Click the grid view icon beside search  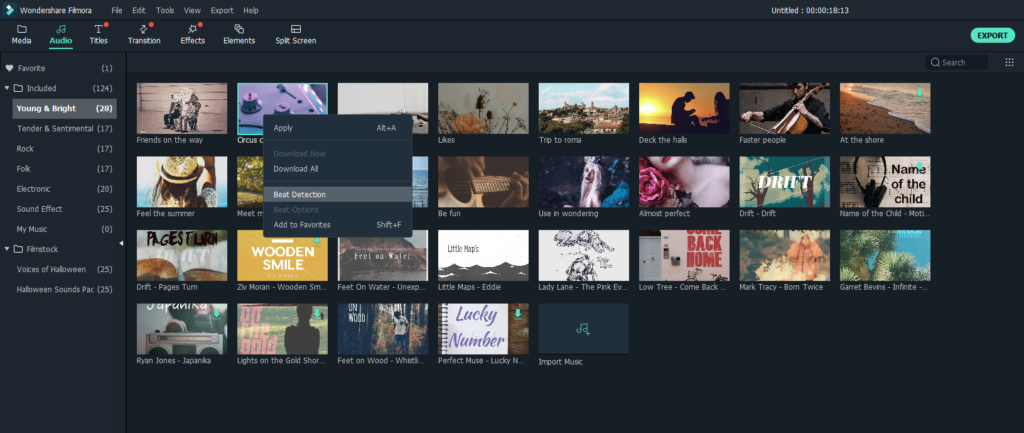click(x=1009, y=62)
